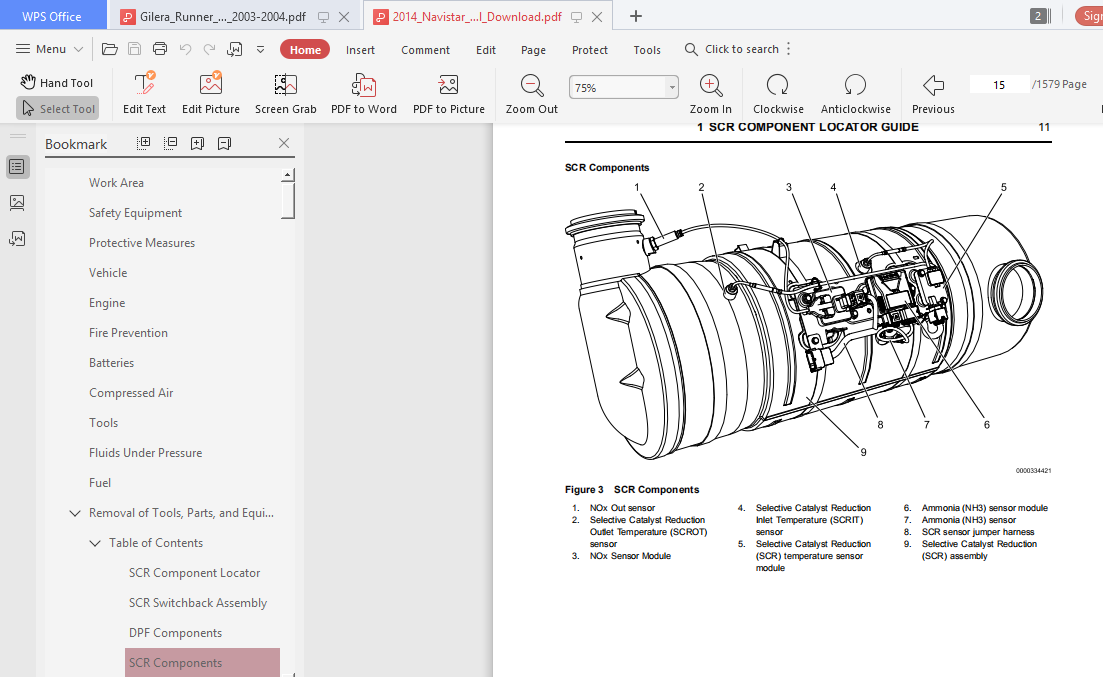Screen dimensions: 1103x677
Task: Rotate the page Clockwise
Action: tap(778, 93)
